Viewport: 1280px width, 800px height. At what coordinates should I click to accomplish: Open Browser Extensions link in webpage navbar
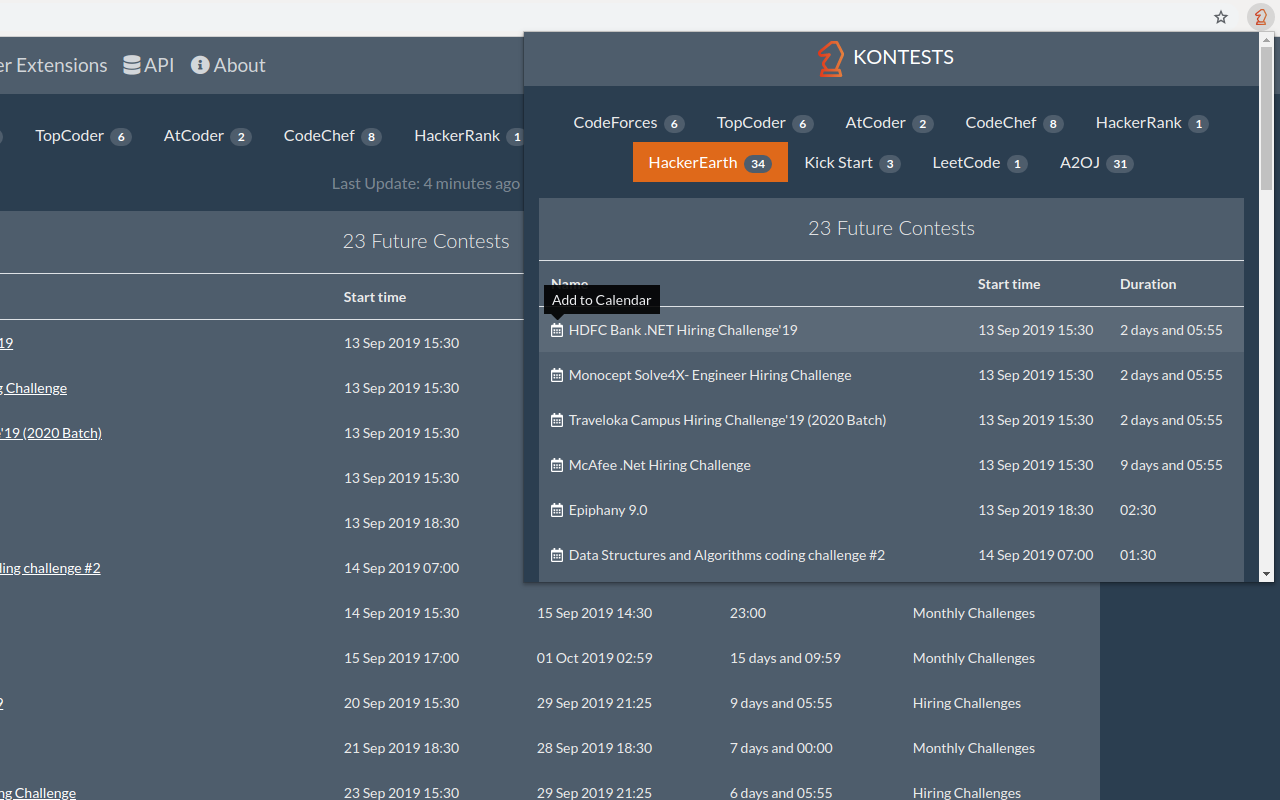[x=53, y=65]
